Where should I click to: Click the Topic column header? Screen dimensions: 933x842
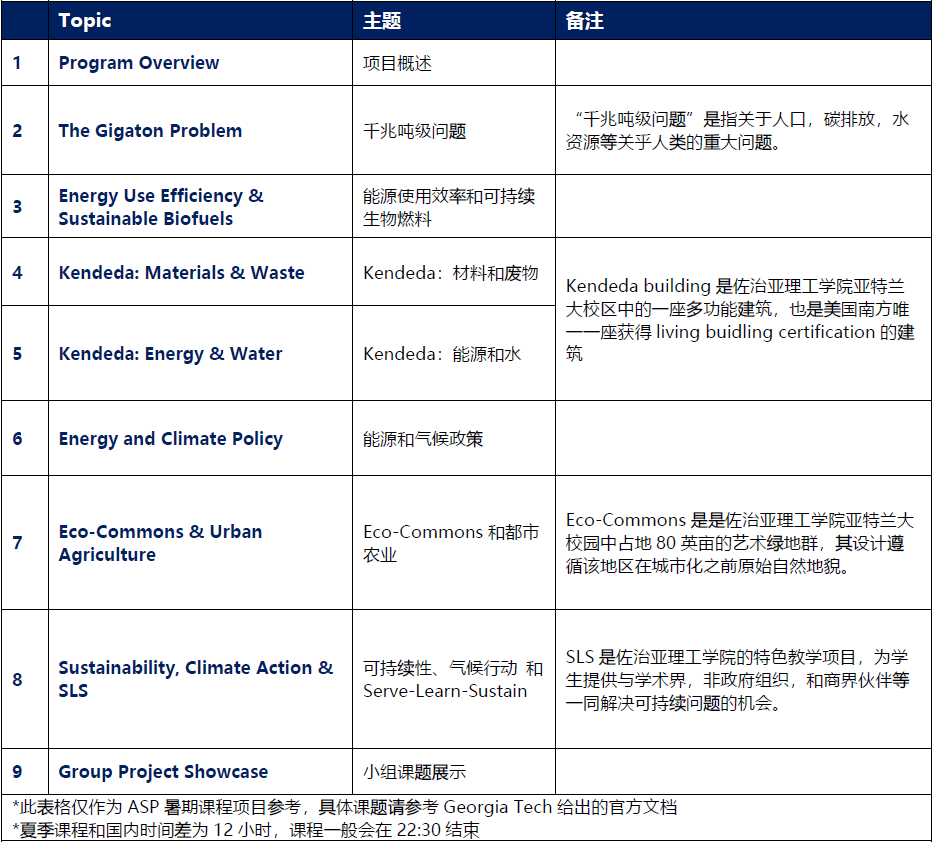tap(86, 20)
